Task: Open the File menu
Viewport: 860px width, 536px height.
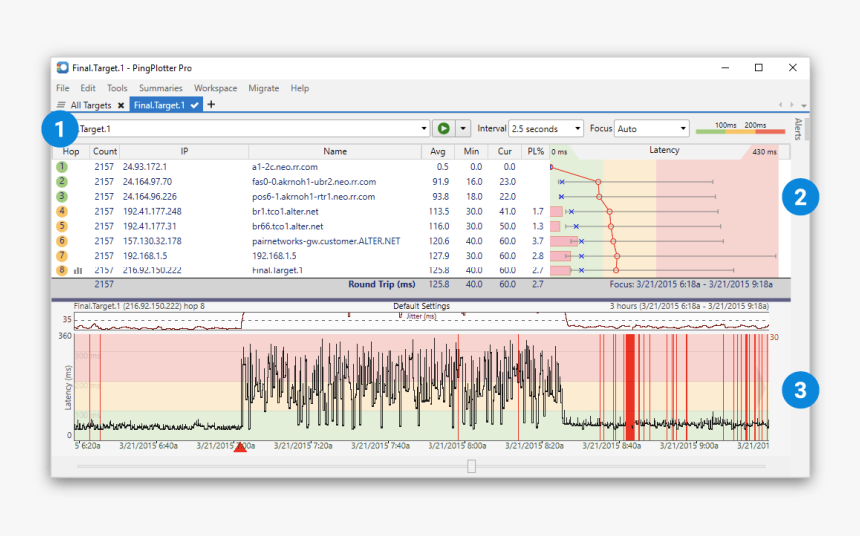Action: click(63, 88)
